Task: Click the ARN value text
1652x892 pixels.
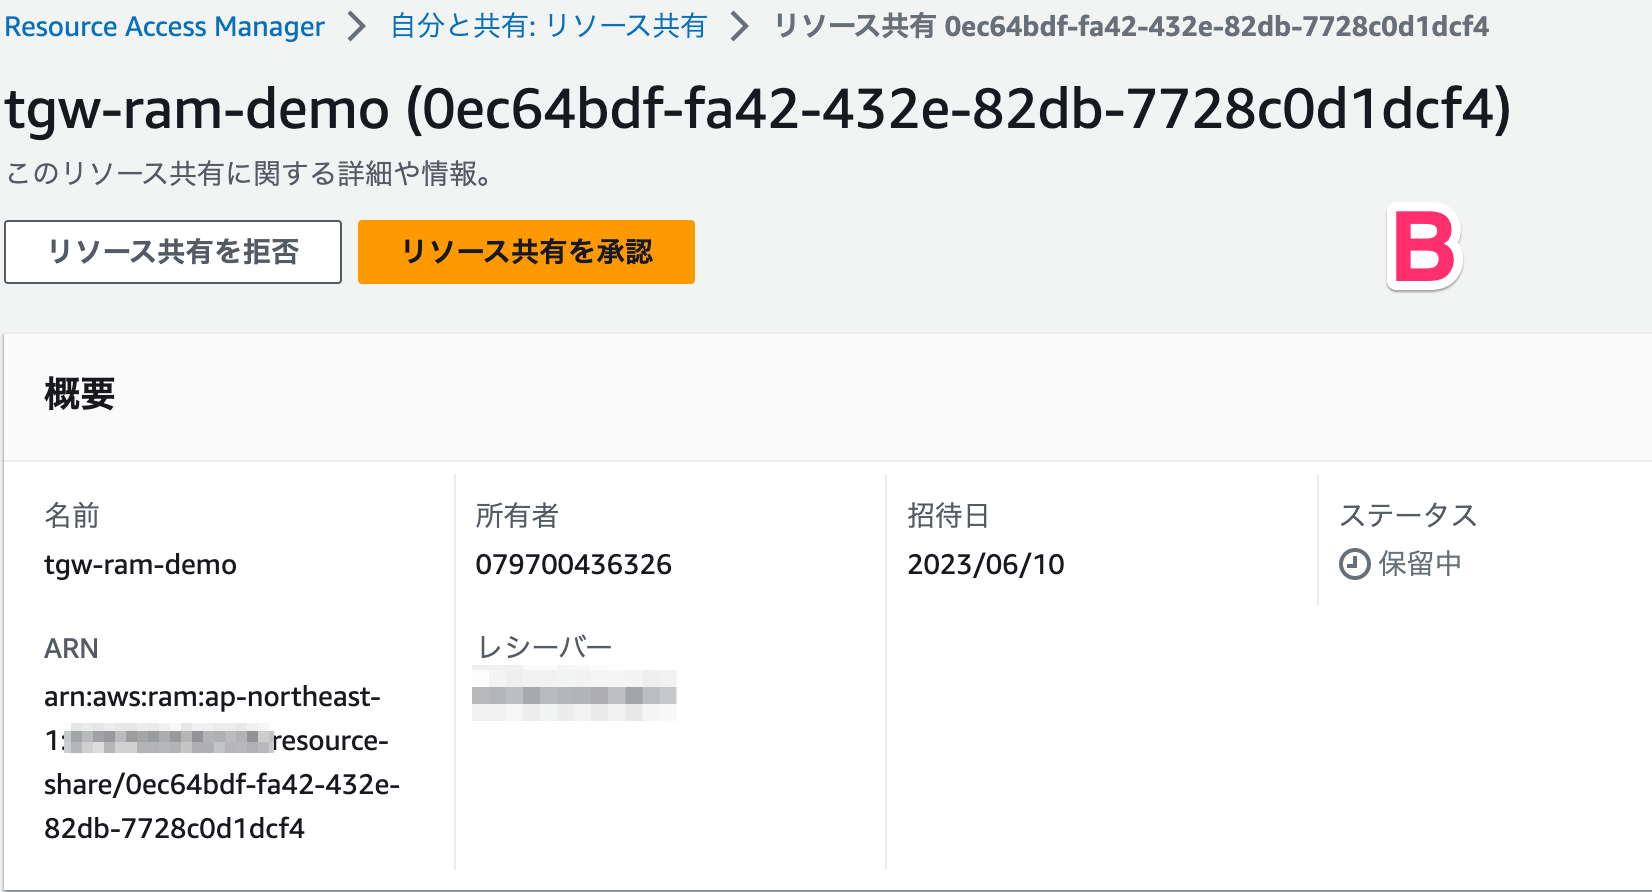Action: 222,762
